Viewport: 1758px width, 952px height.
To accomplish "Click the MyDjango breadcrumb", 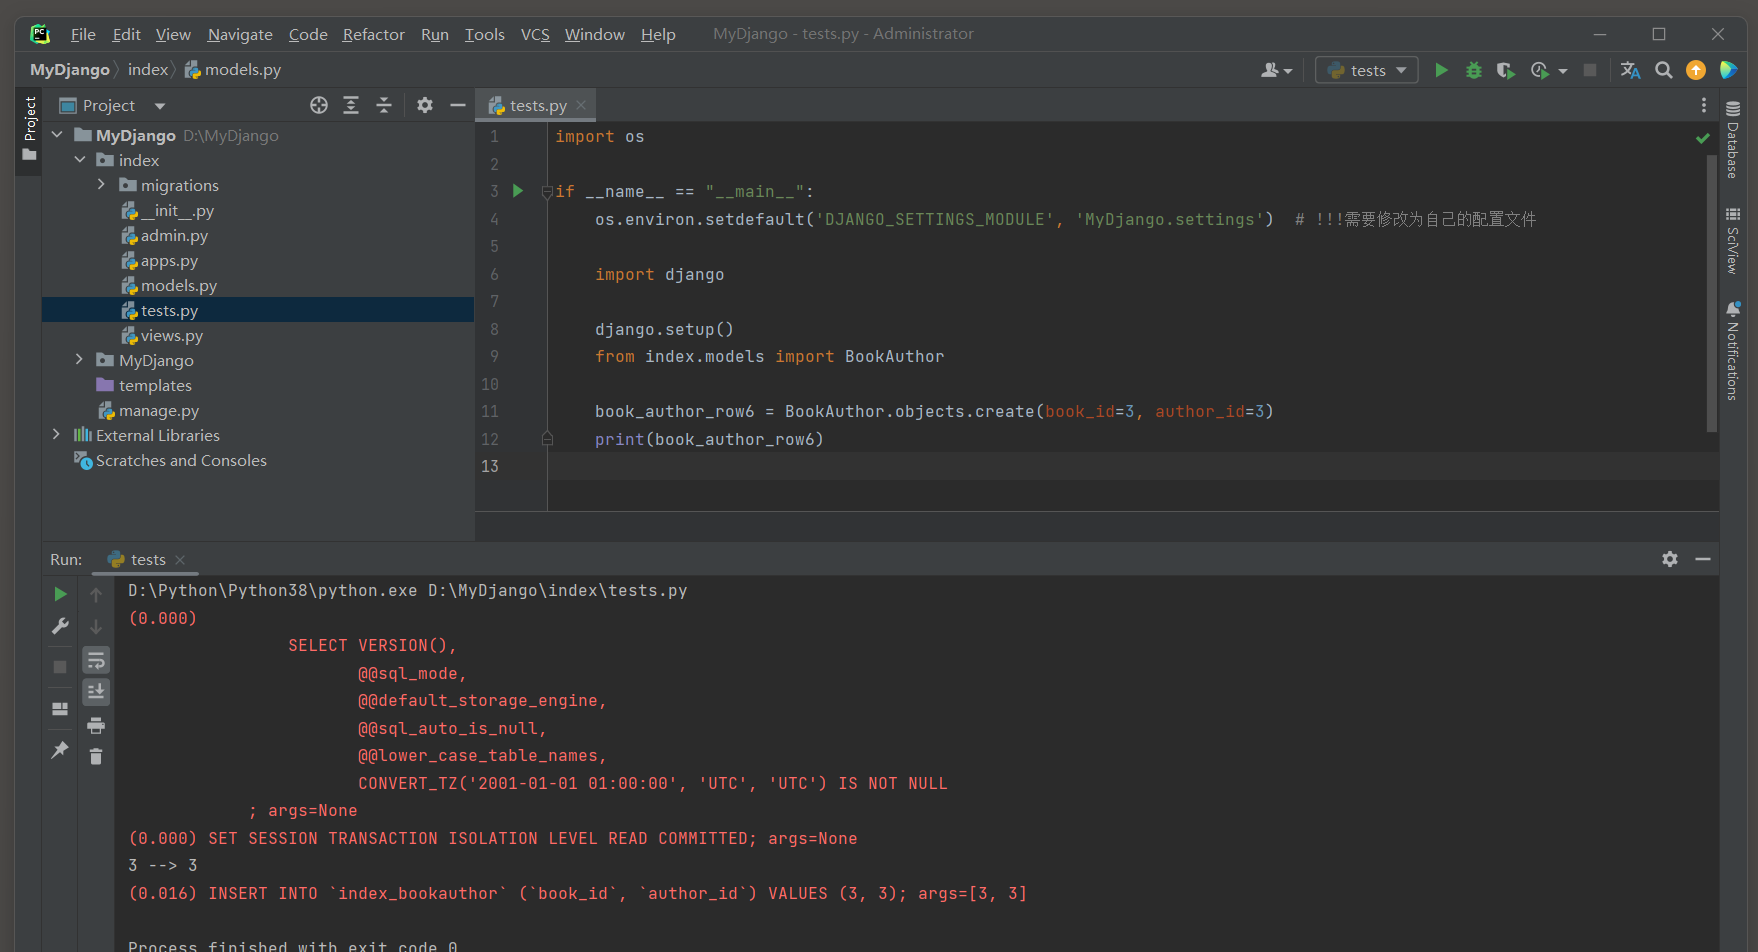I will tap(69, 70).
